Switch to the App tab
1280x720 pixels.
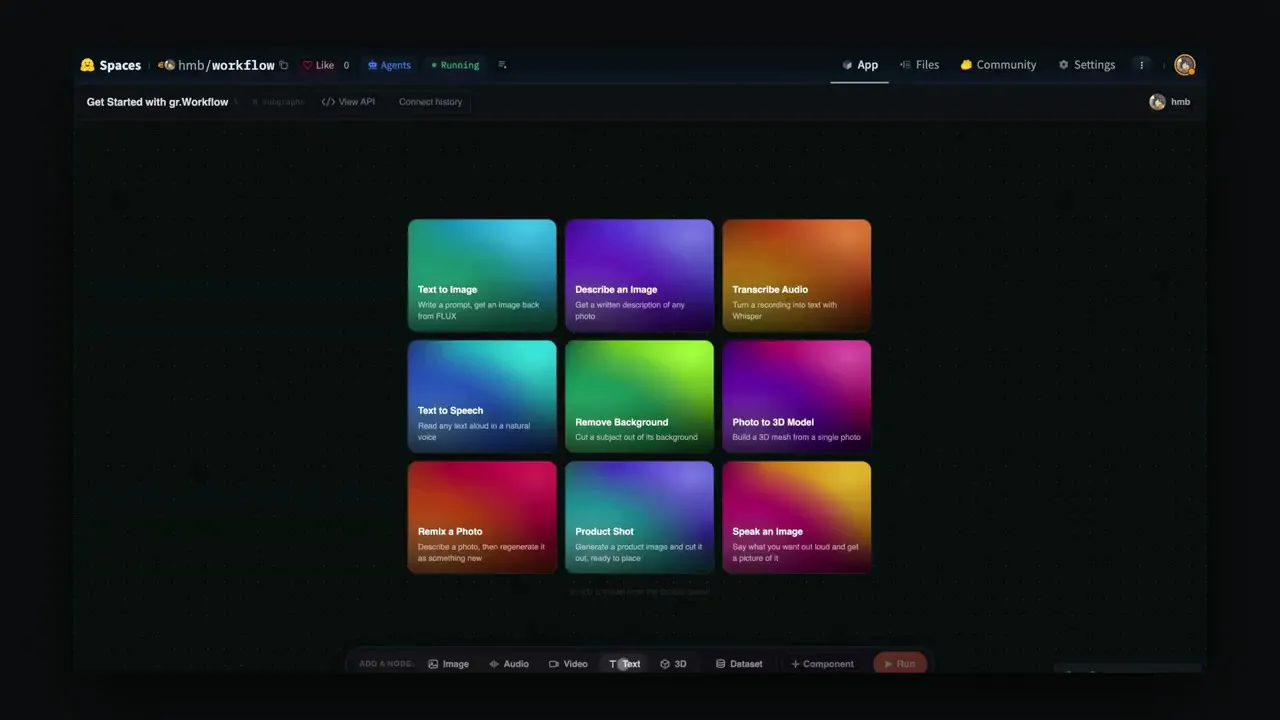860,65
